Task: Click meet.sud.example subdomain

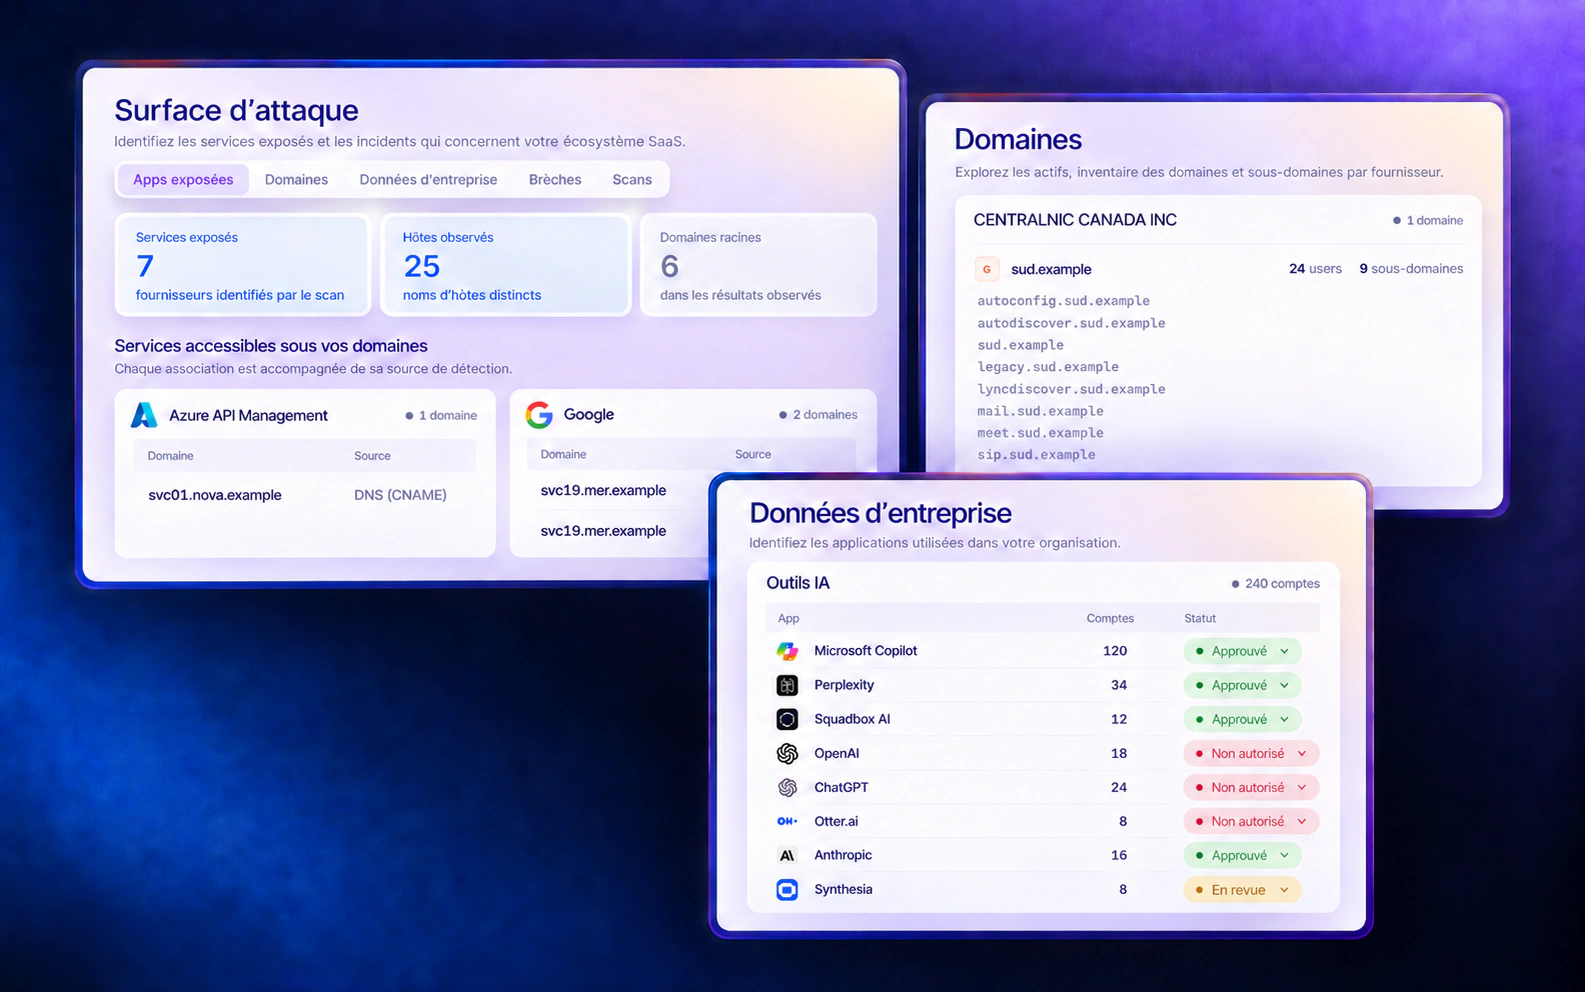Action: point(1040,433)
